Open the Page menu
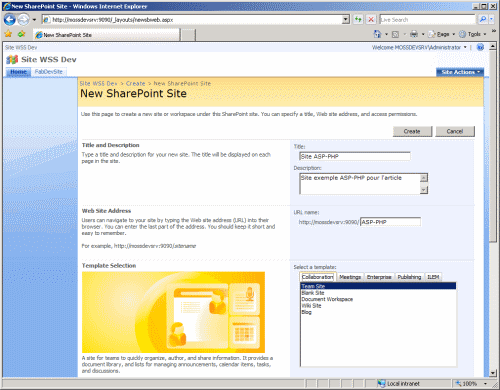 click(441, 34)
